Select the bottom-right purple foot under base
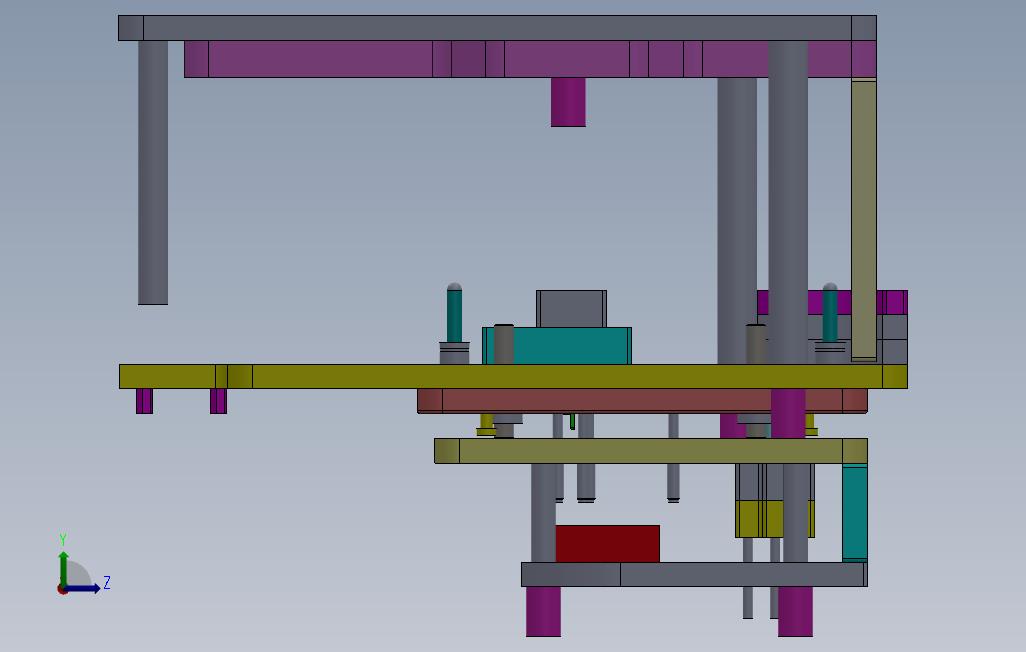 [795, 611]
